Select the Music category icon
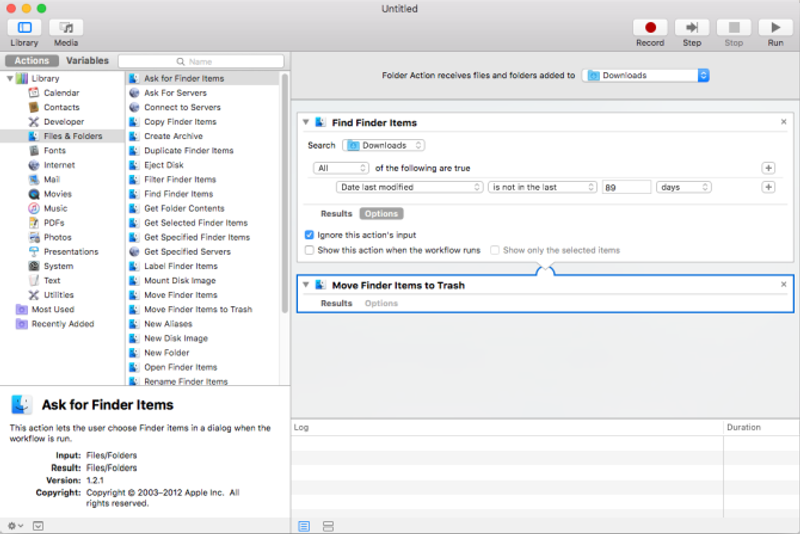The width and height of the screenshot is (800, 534). tap(34, 209)
